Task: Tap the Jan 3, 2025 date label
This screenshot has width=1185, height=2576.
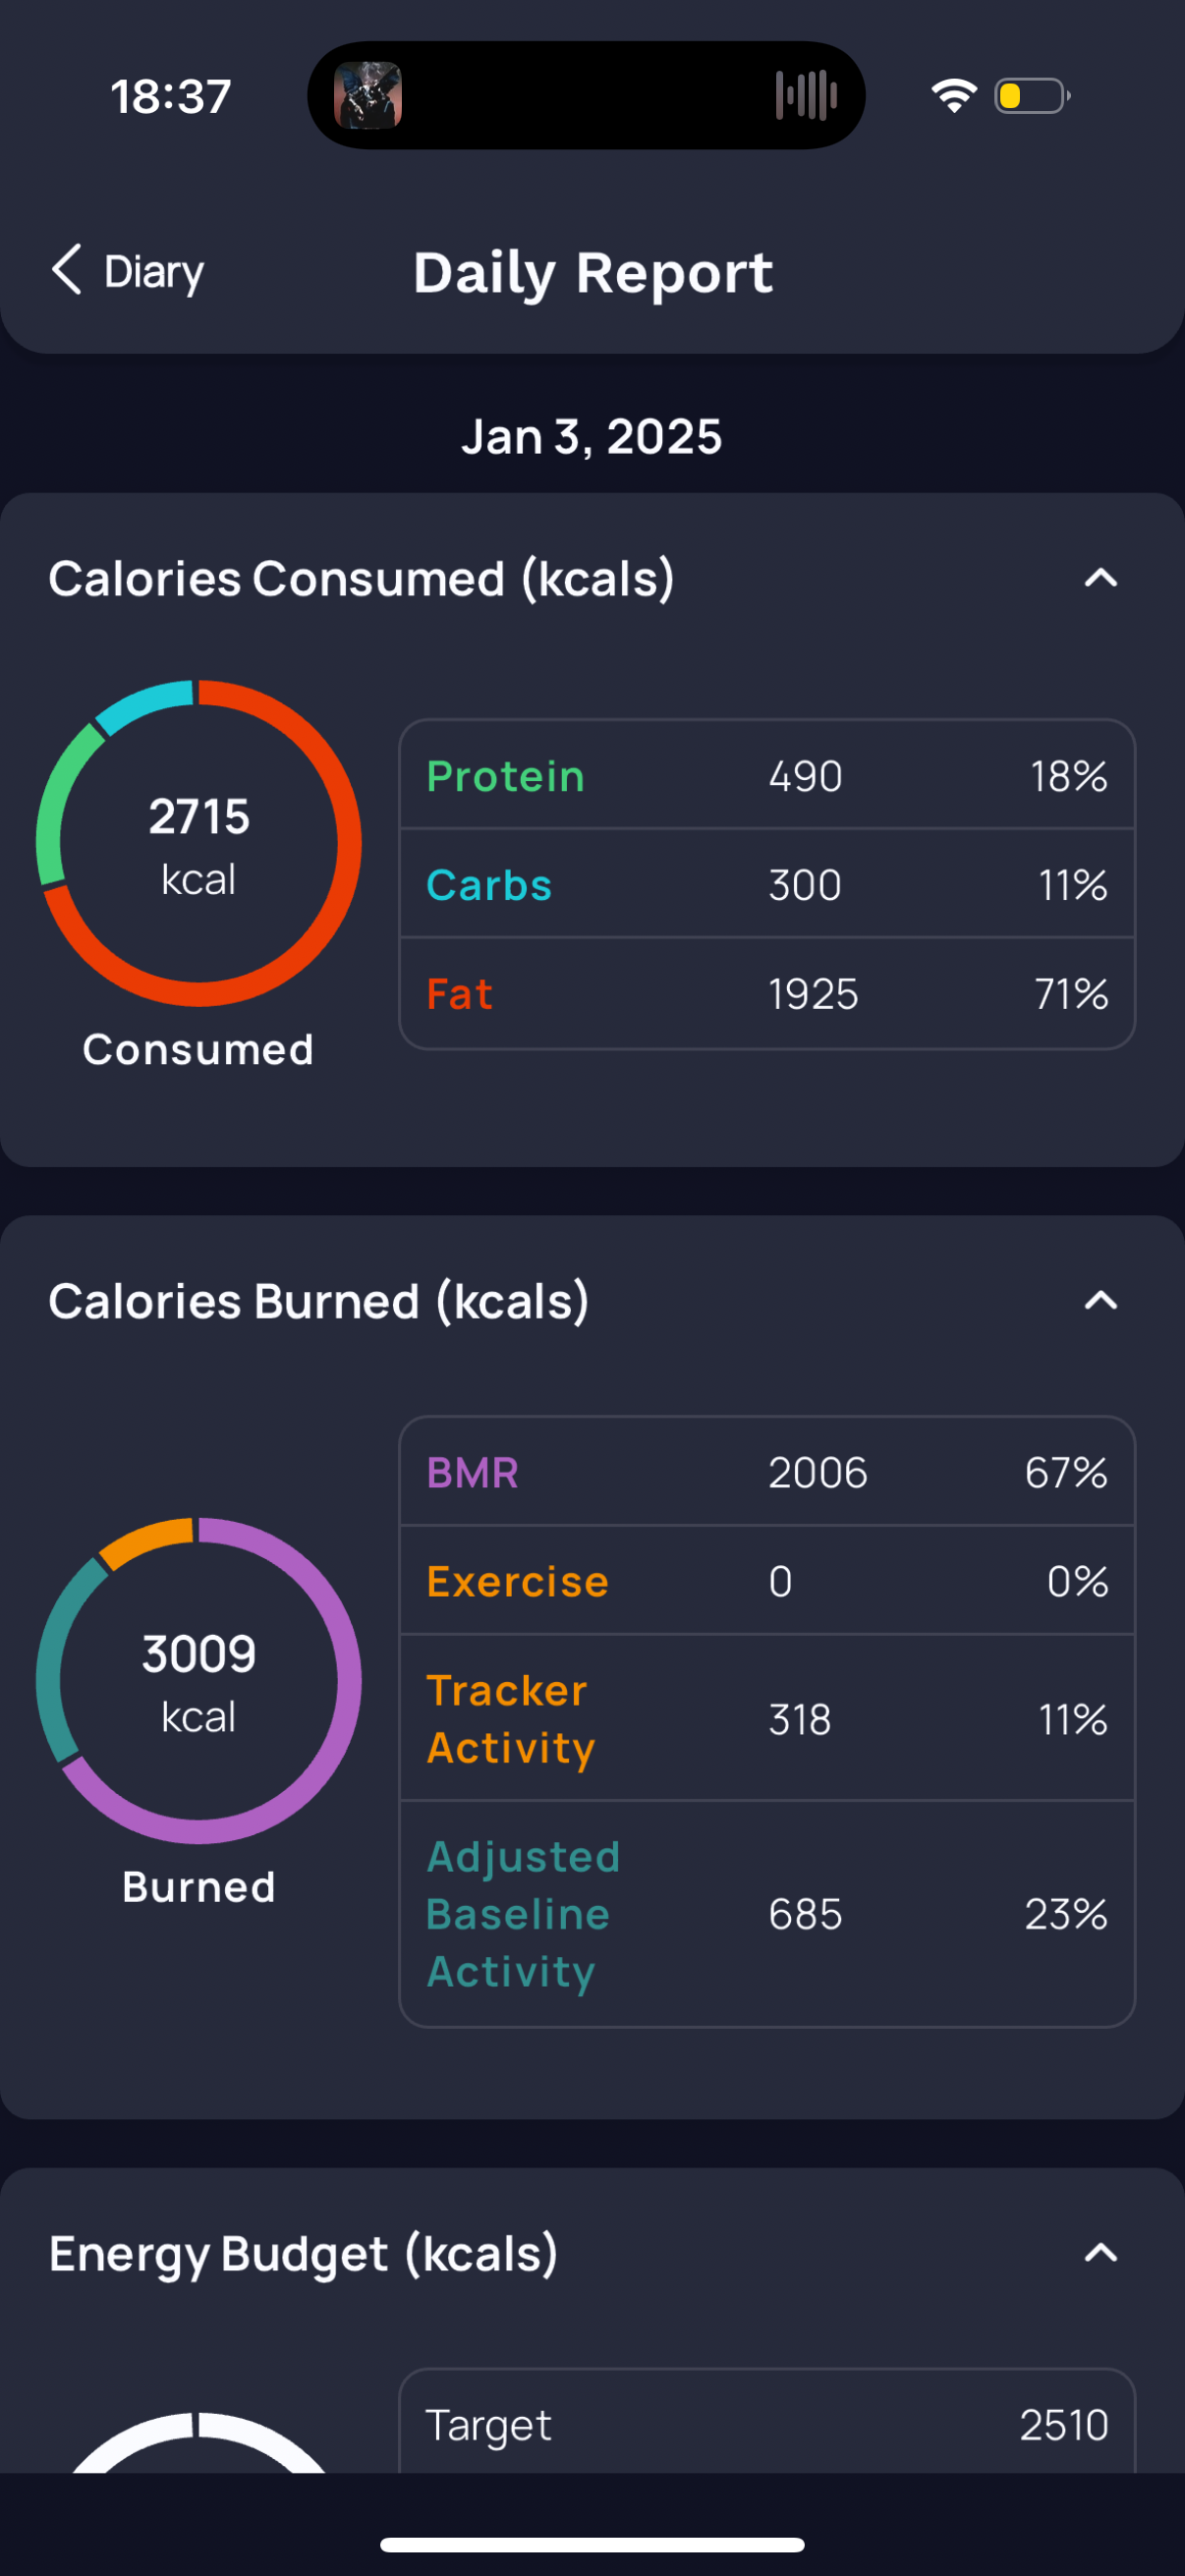Action: click(592, 437)
